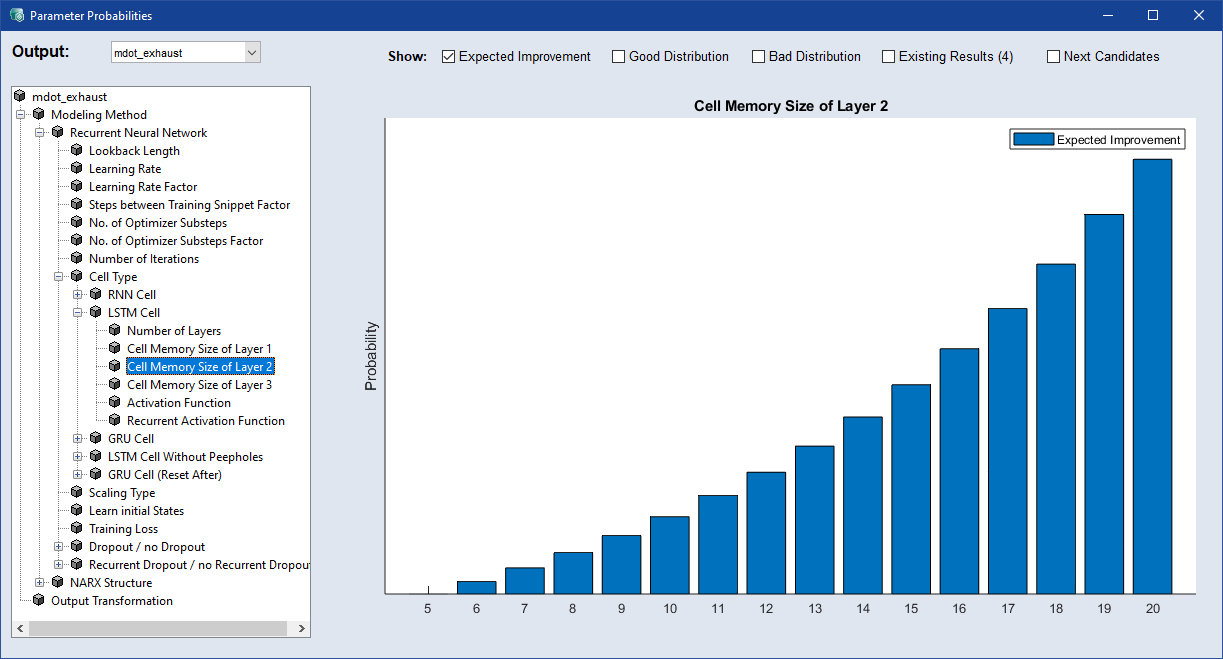Click the cube icon next to Number of Layers
The height and width of the screenshot is (659, 1223).
(114, 331)
